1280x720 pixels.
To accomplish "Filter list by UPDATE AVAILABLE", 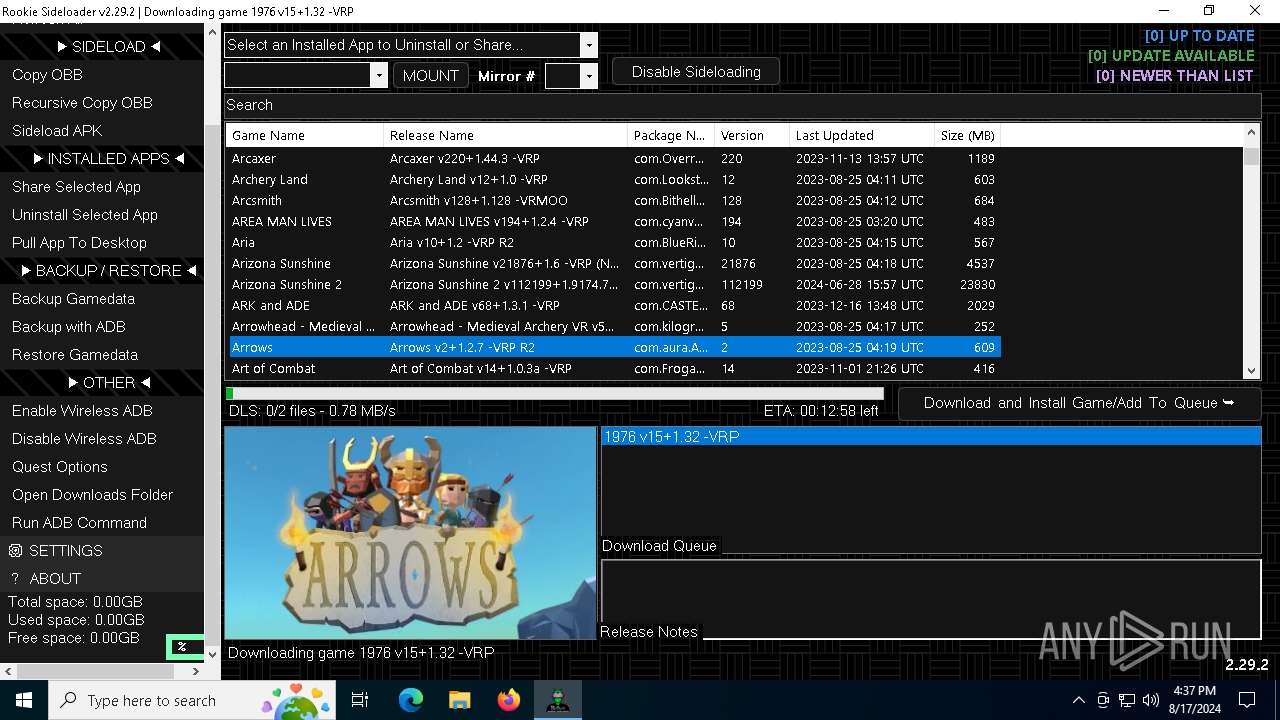I will click(1171, 56).
